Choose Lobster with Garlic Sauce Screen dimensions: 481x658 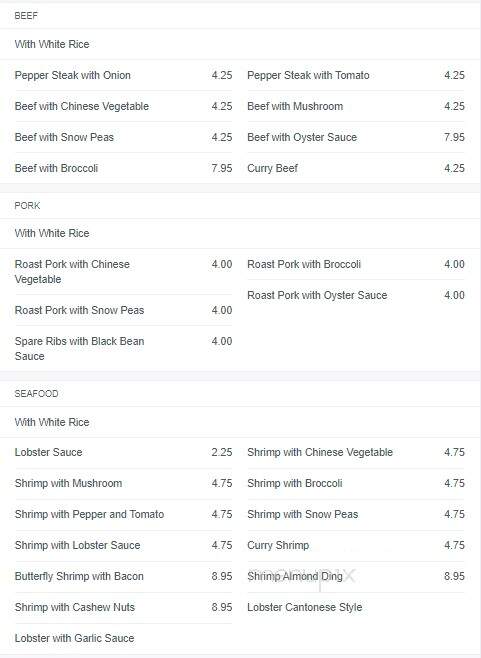pyautogui.click(x=74, y=638)
